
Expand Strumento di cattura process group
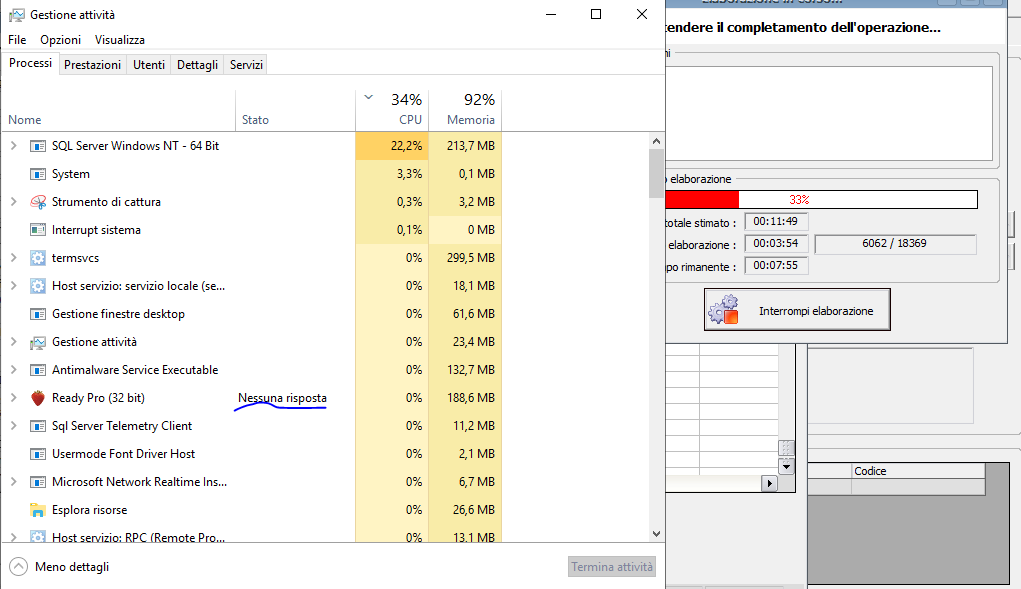(14, 202)
